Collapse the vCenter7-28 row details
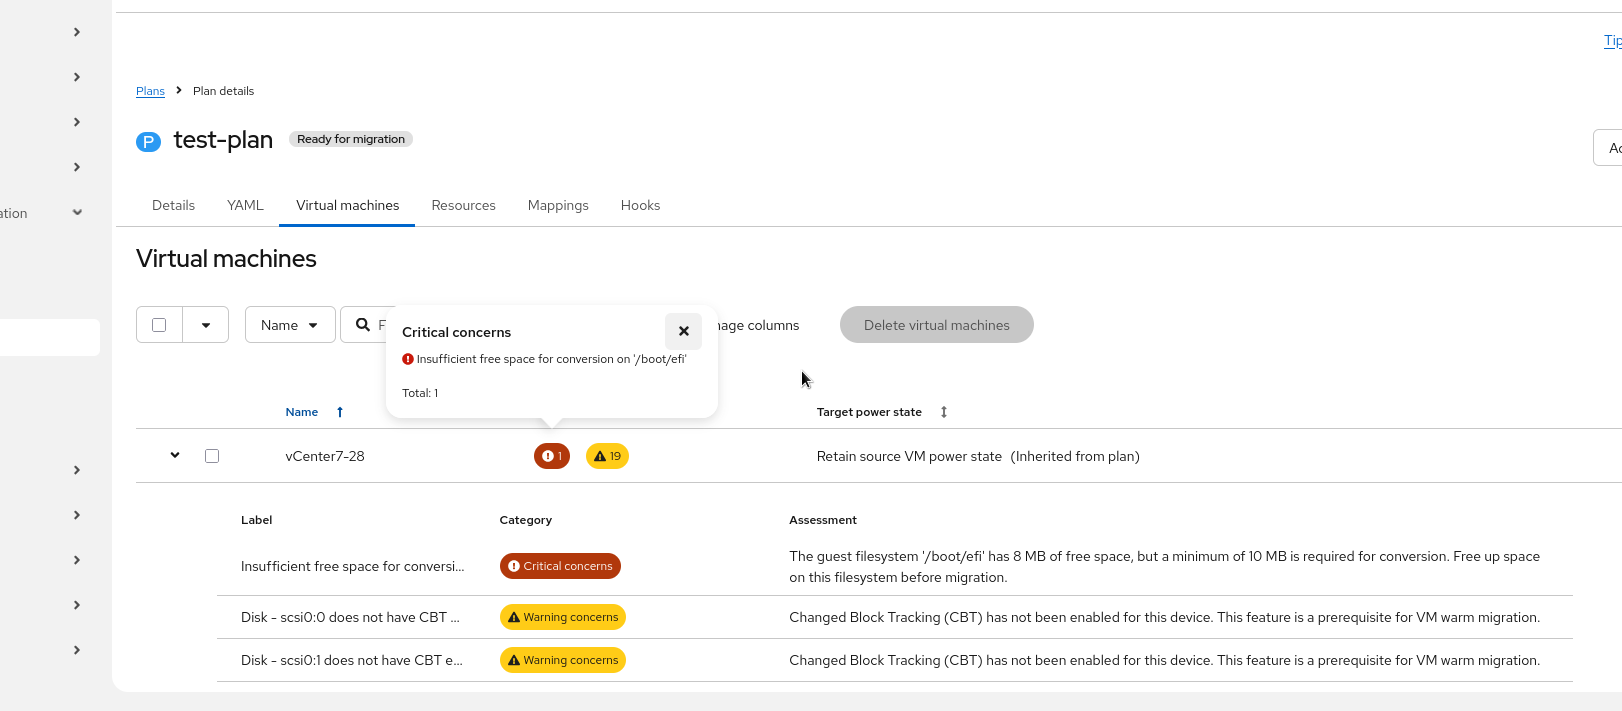Image resolution: width=1622 pixels, height=711 pixels. click(x=175, y=456)
